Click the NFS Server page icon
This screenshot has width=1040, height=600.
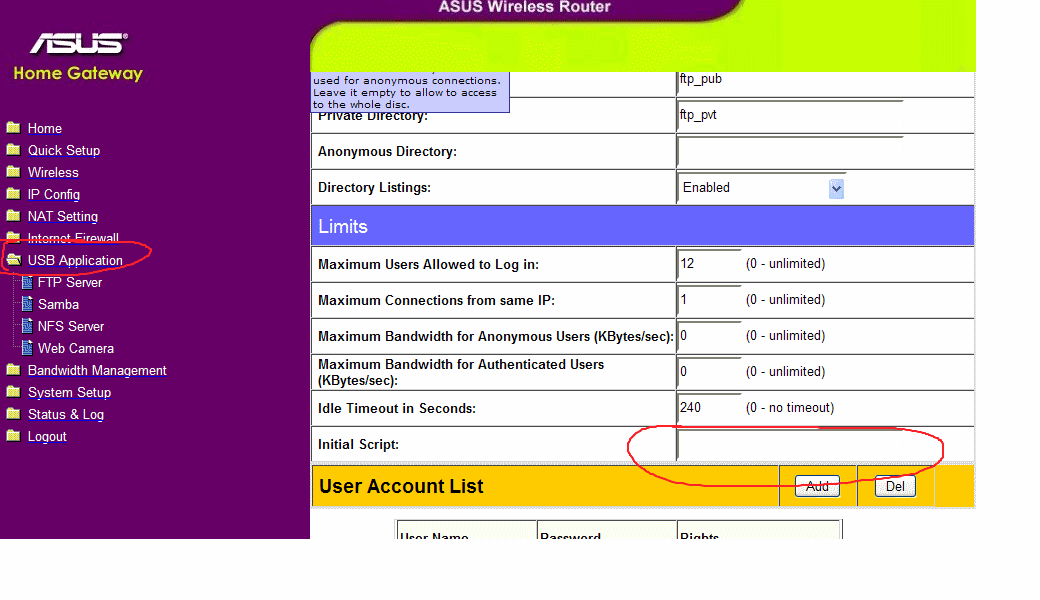point(27,326)
